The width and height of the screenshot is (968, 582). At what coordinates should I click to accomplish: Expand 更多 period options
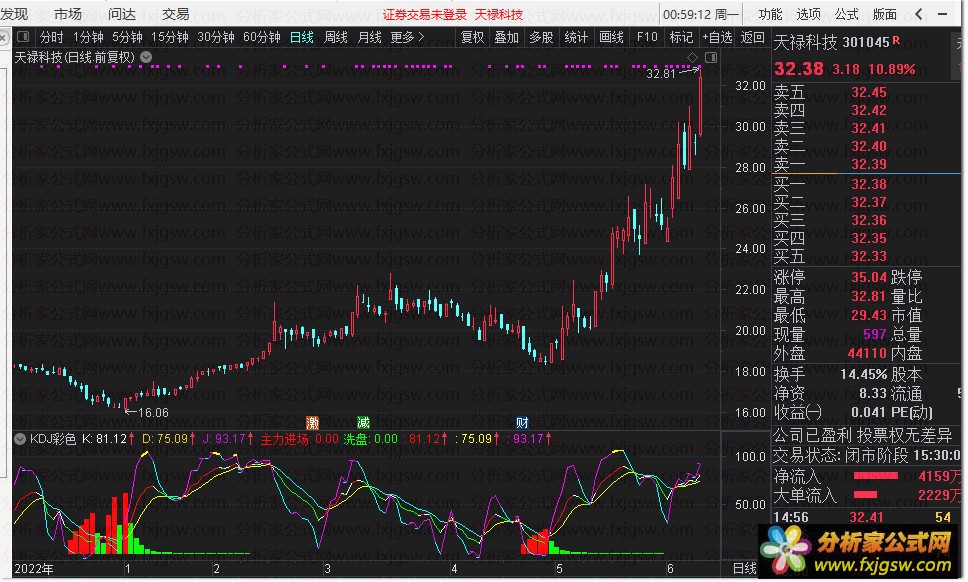pos(407,37)
